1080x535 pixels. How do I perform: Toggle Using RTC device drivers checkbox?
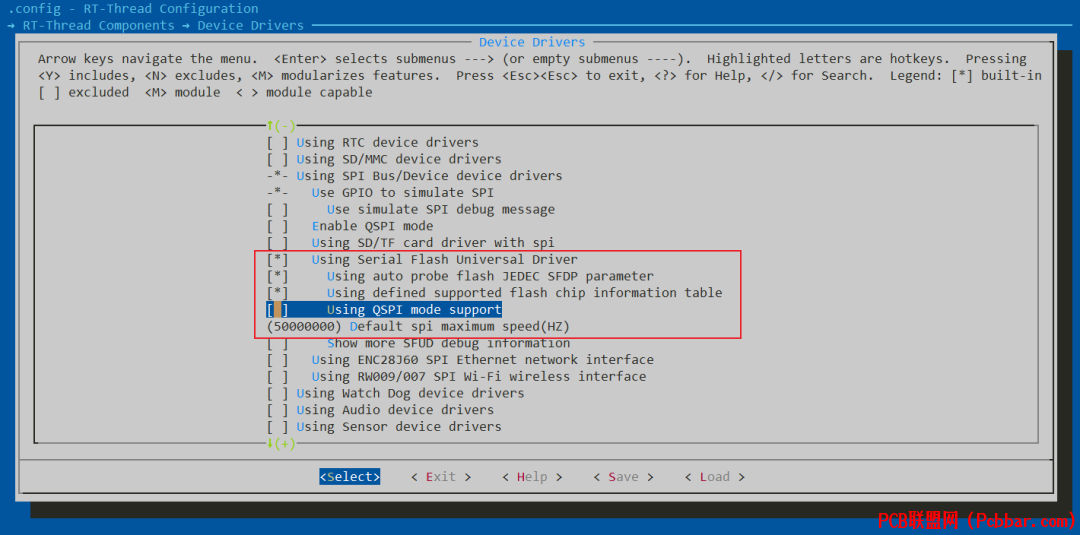tap(278, 143)
